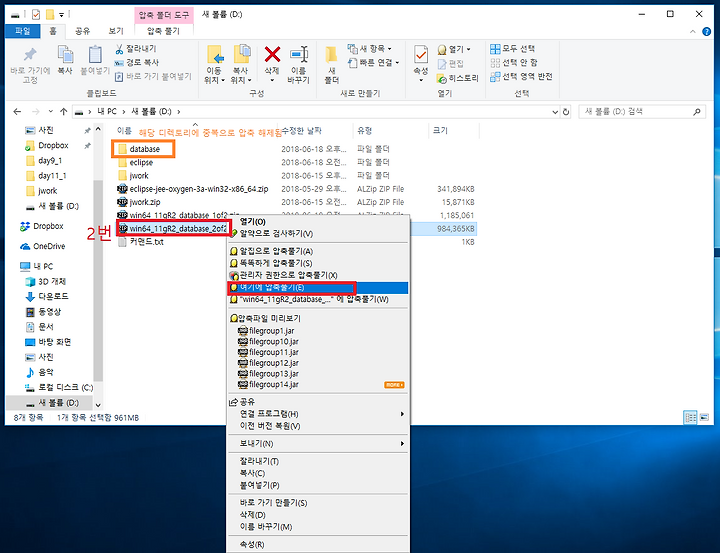Viewport: 720px width, 553px height.
Task: Choose 알집으로 압축풀기(A)
Action: (318, 251)
